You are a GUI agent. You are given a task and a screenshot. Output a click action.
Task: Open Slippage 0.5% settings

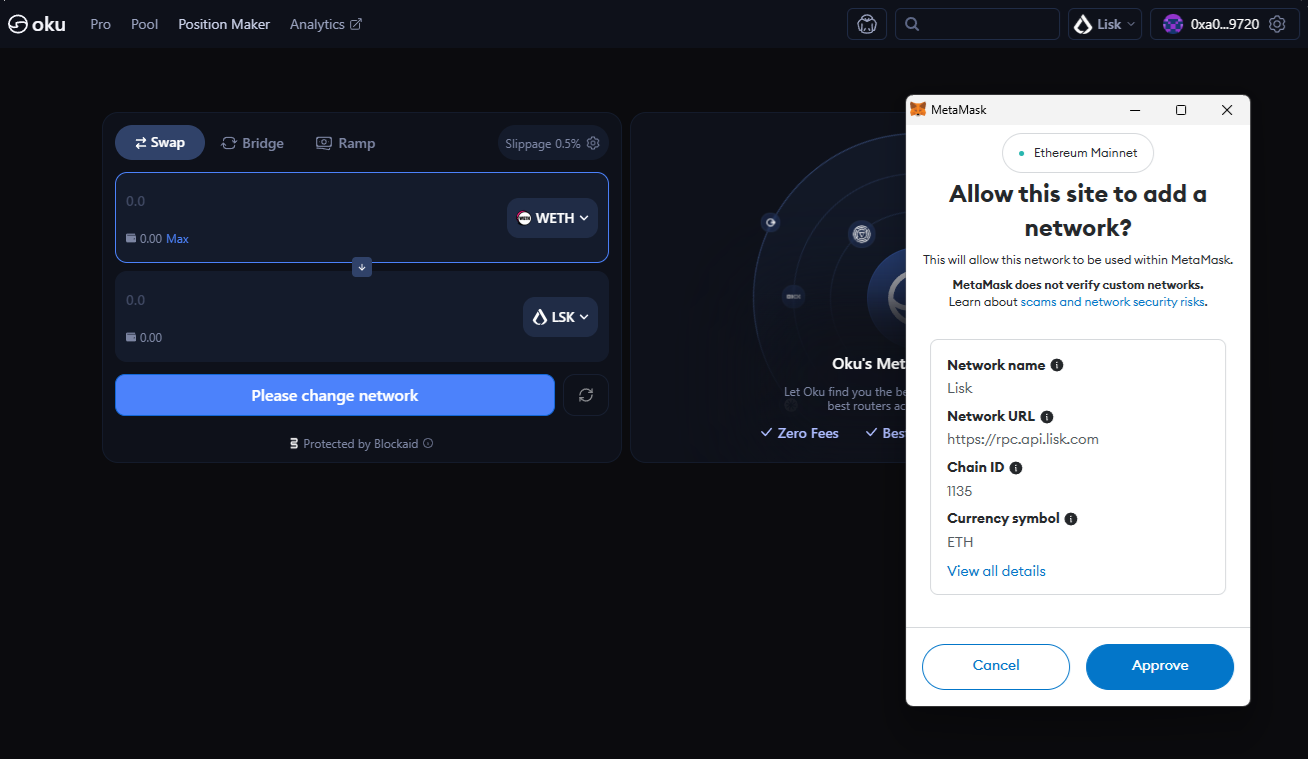pyautogui.click(x=553, y=143)
